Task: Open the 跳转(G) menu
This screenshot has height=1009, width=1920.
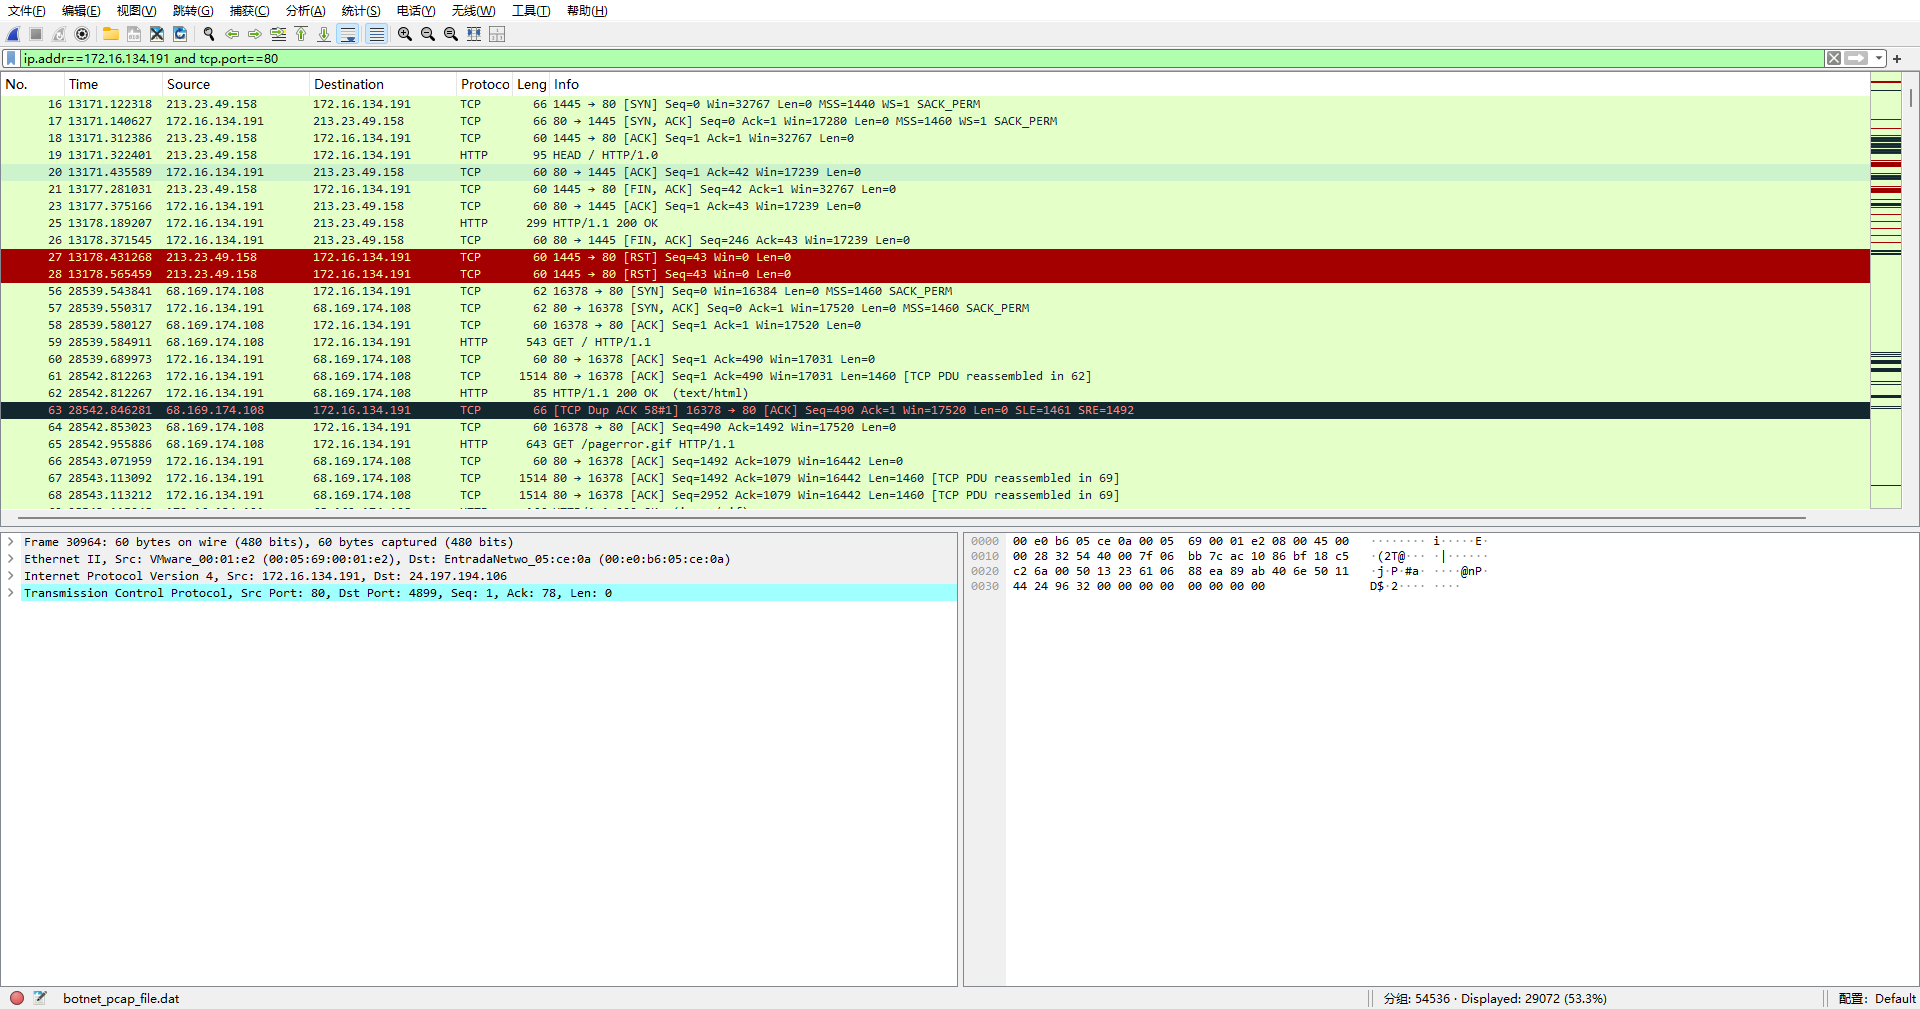Action: pos(193,11)
